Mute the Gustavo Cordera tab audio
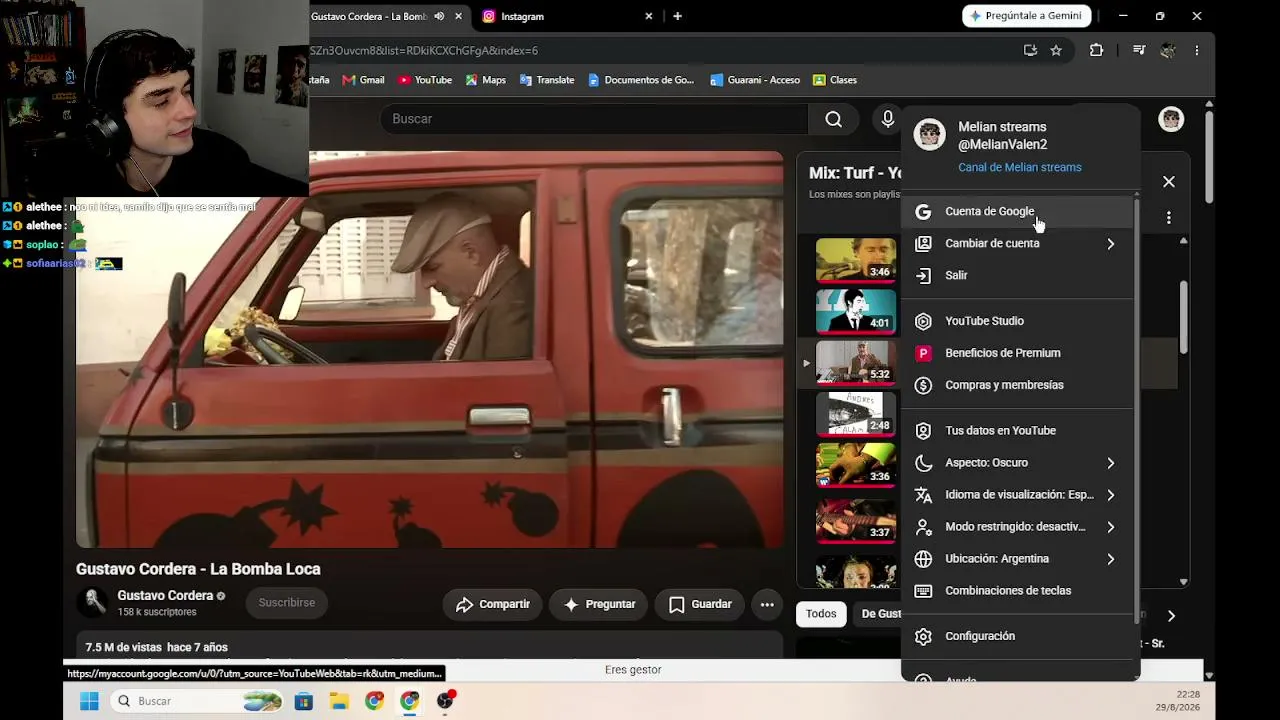1280x720 pixels. pyautogui.click(x=439, y=16)
